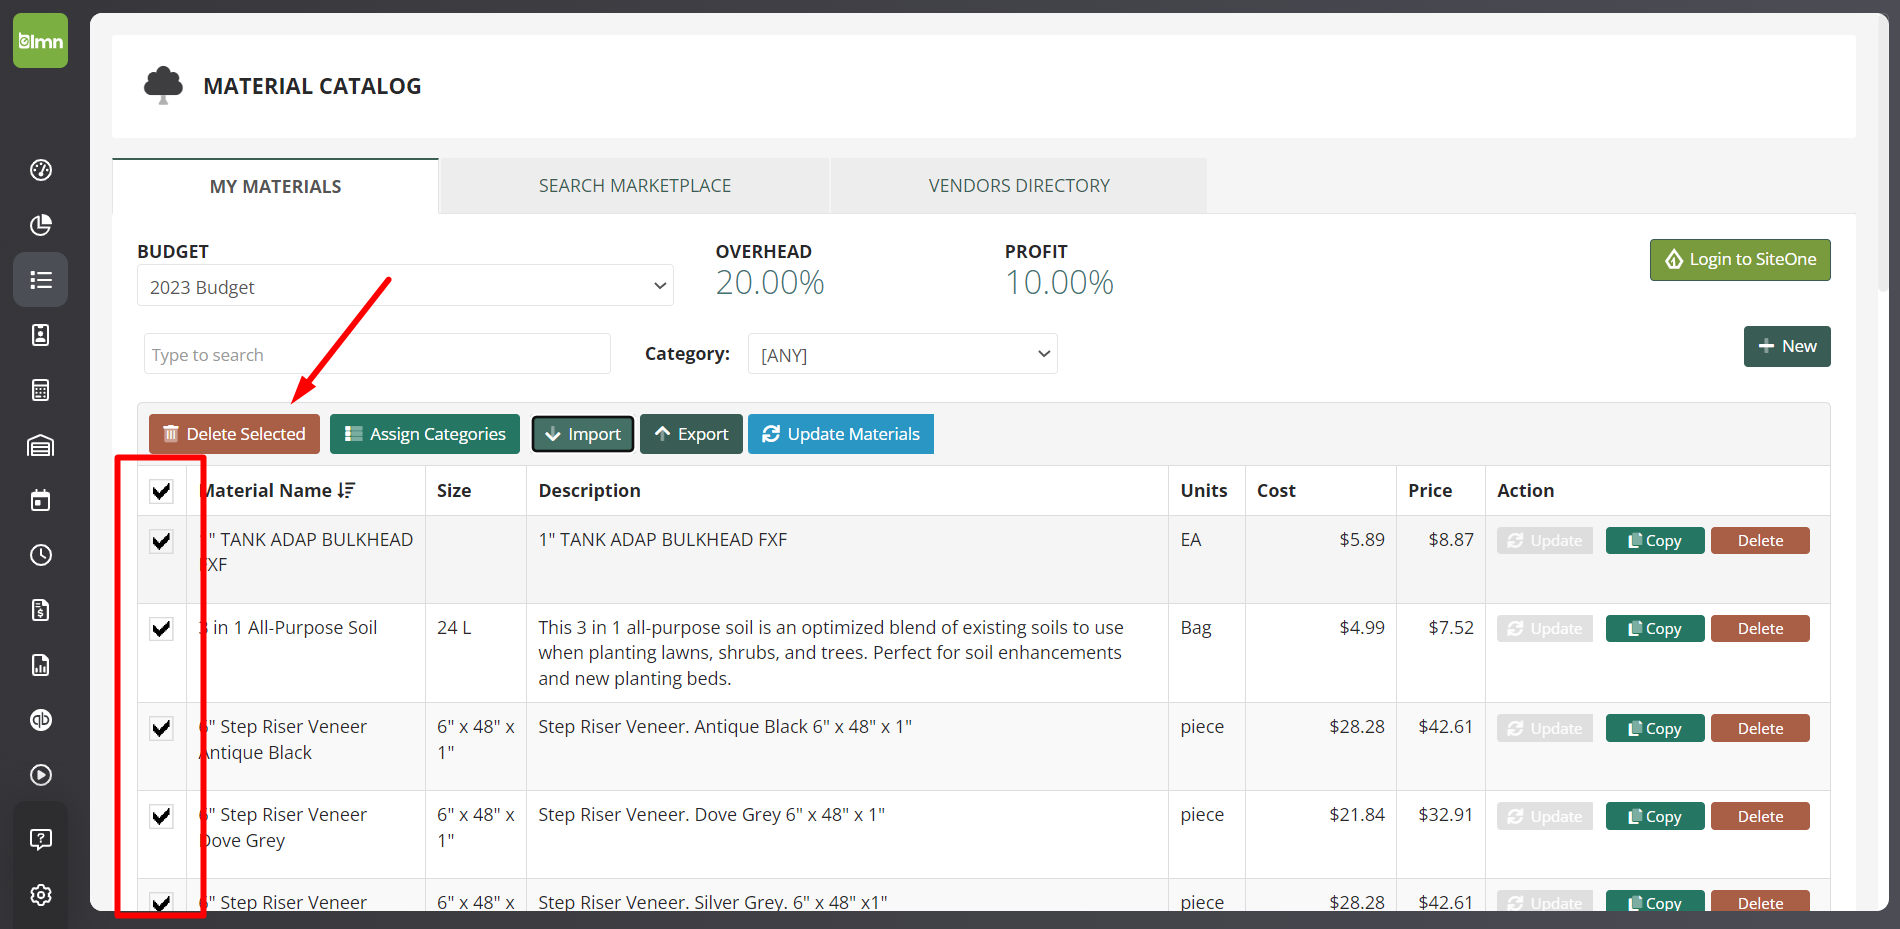1900x929 pixels.
Task: Open the Category [ANY] dropdown
Action: (x=902, y=354)
